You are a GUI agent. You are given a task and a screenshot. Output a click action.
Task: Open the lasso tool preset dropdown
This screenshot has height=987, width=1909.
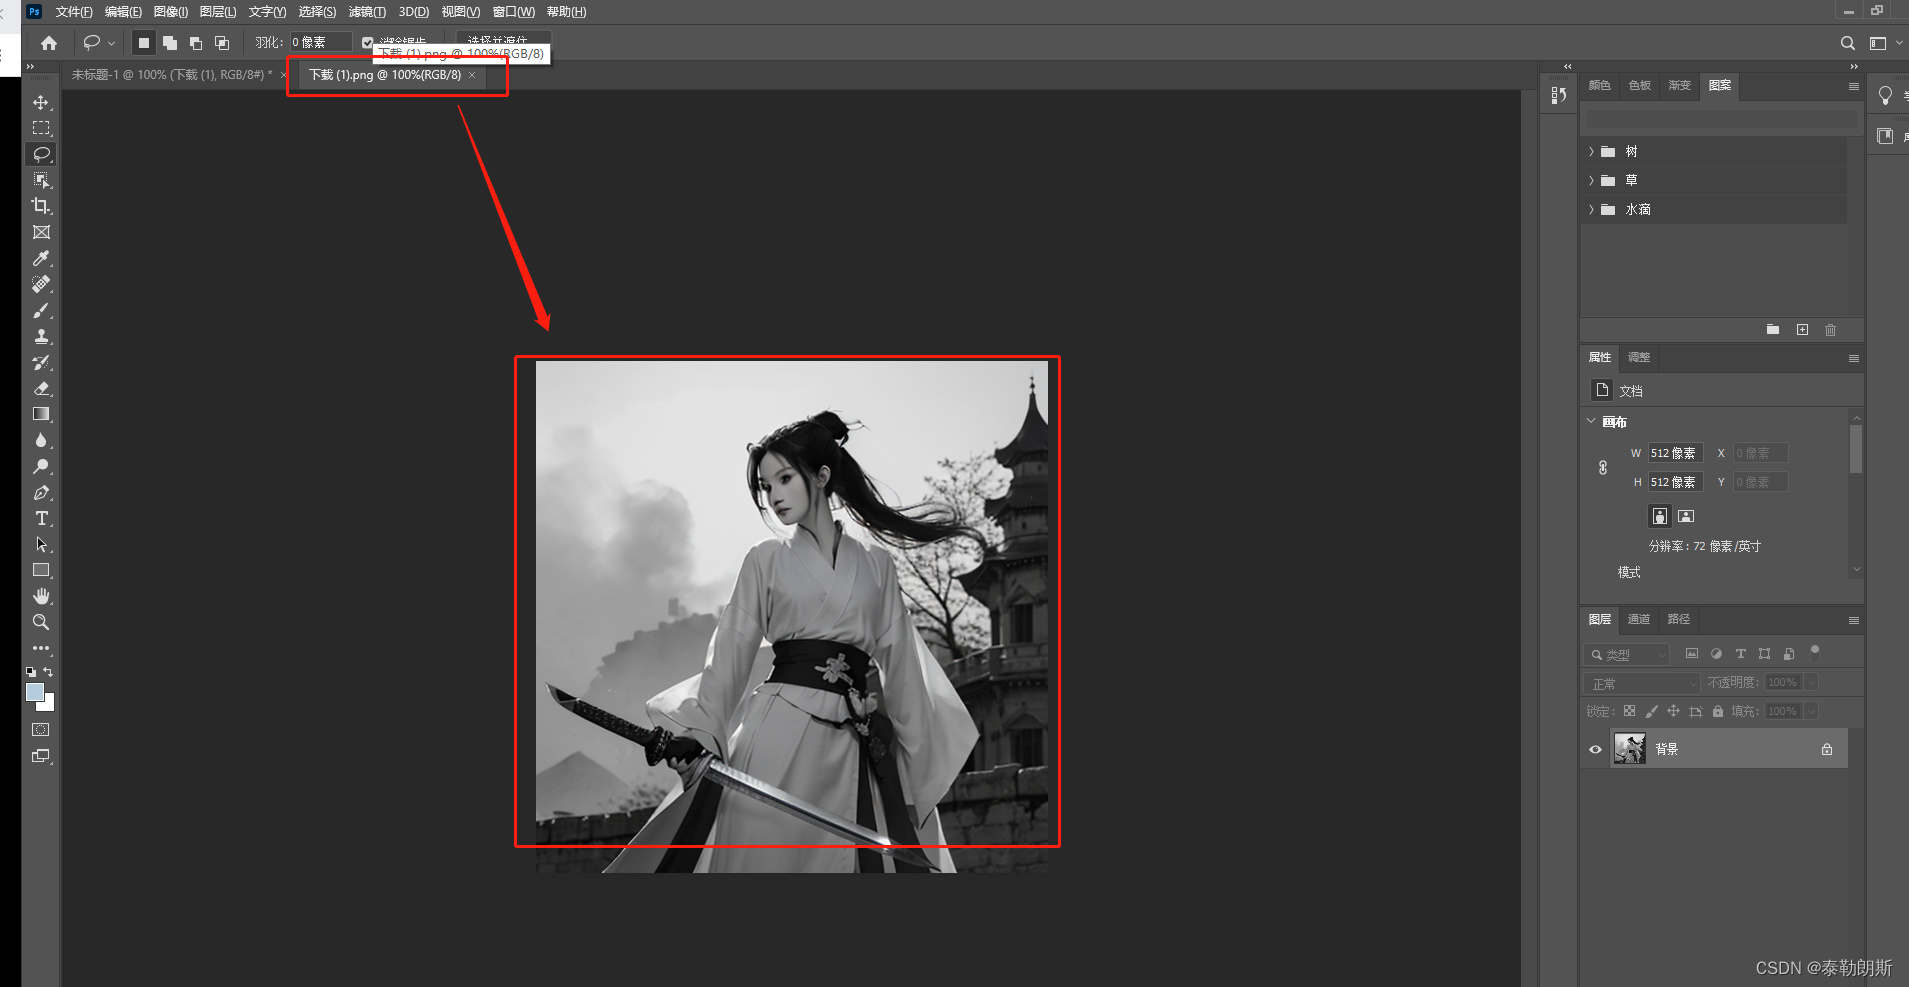[x=111, y=43]
